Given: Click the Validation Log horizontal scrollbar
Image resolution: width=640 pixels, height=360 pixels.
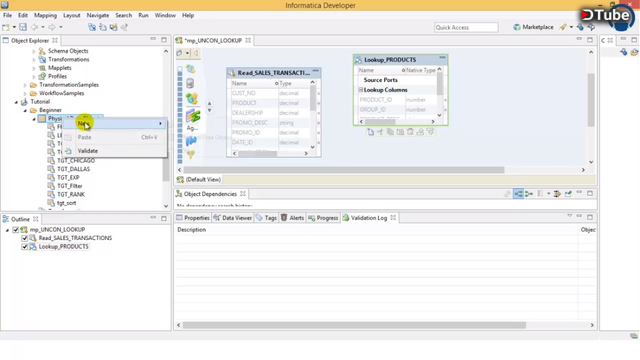Looking at the screenshot, I should pos(354,325).
